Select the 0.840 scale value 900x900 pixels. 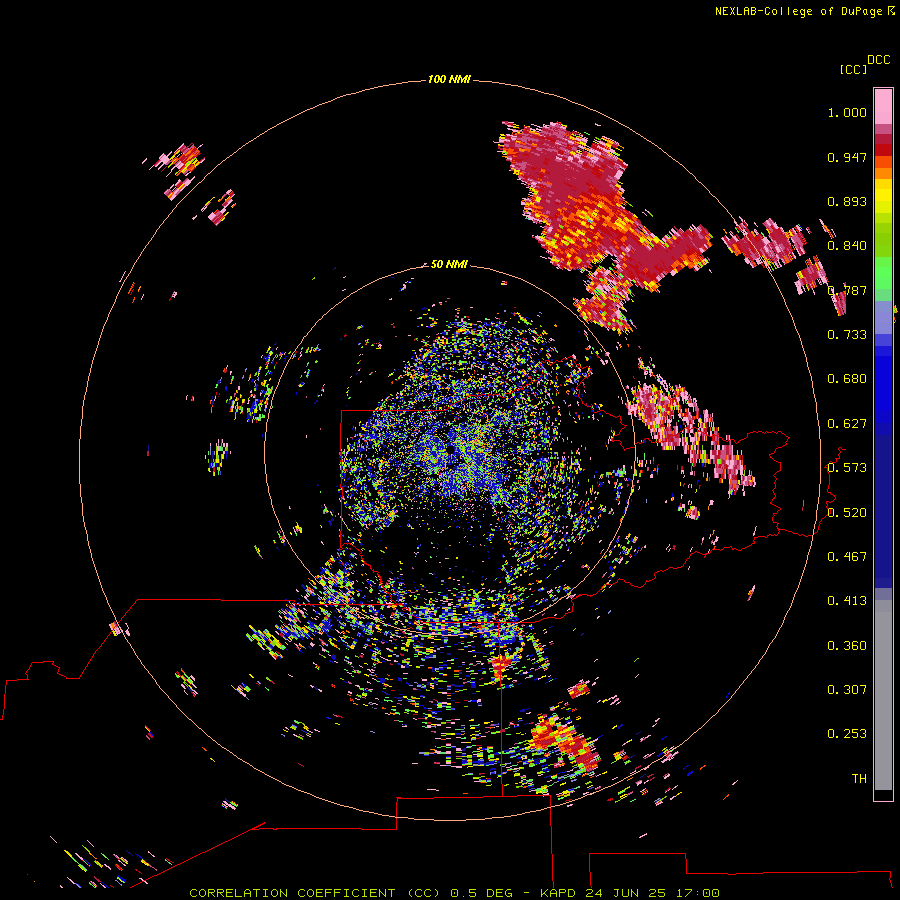(x=847, y=246)
